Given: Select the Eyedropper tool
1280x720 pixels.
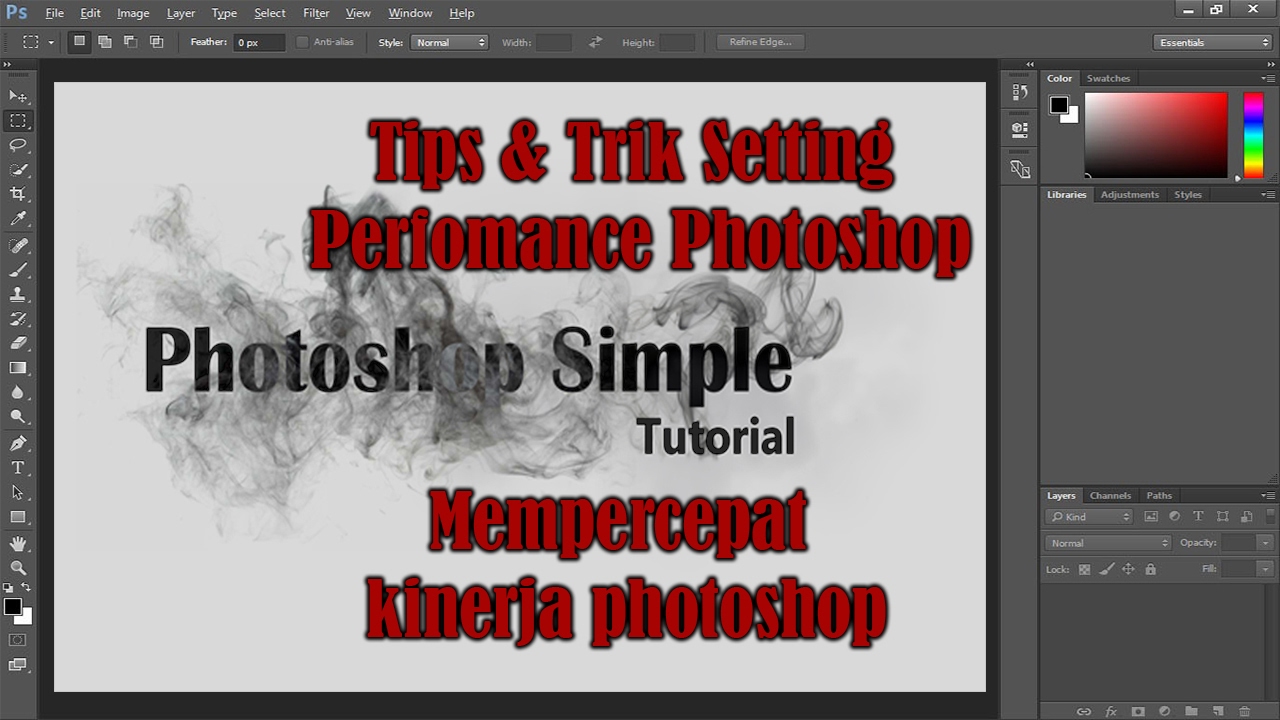Looking at the screenshot, I should 18,219.
